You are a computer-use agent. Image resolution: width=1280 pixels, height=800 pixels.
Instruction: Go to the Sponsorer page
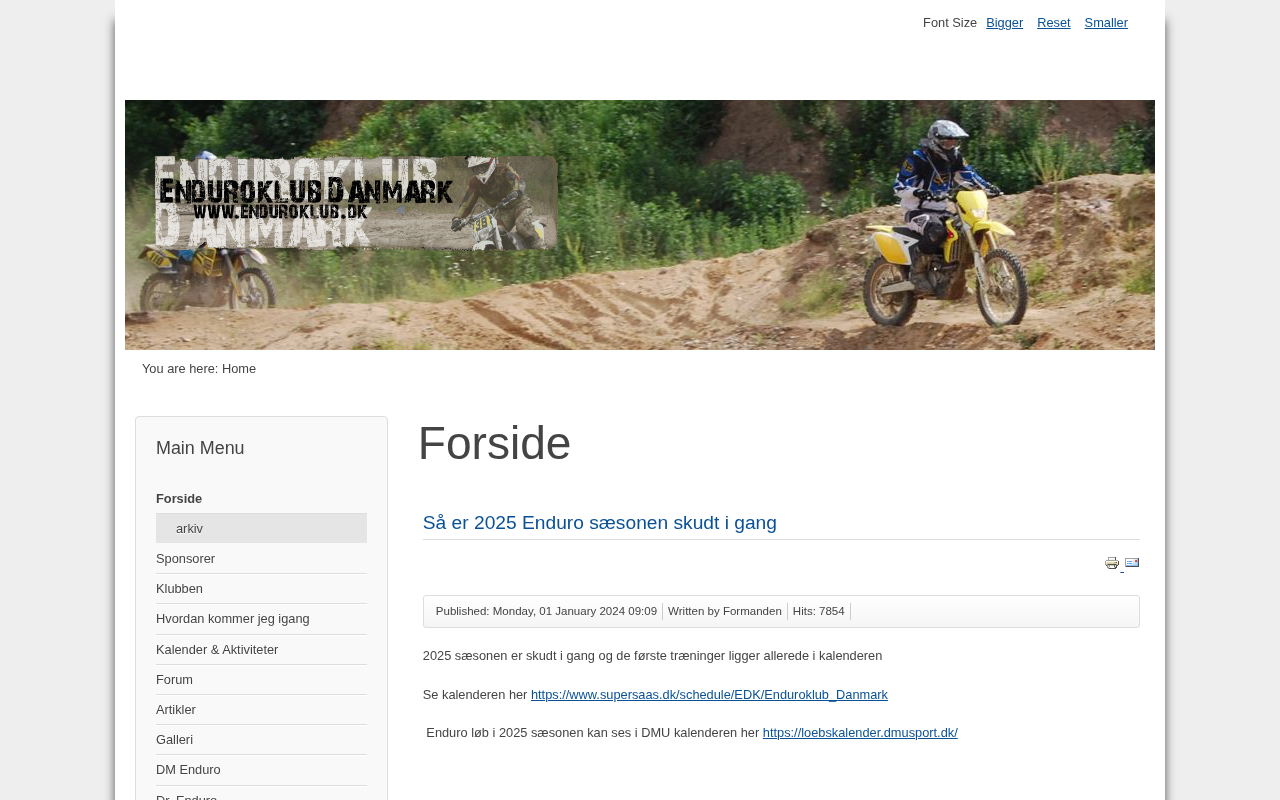pos(185,559)
